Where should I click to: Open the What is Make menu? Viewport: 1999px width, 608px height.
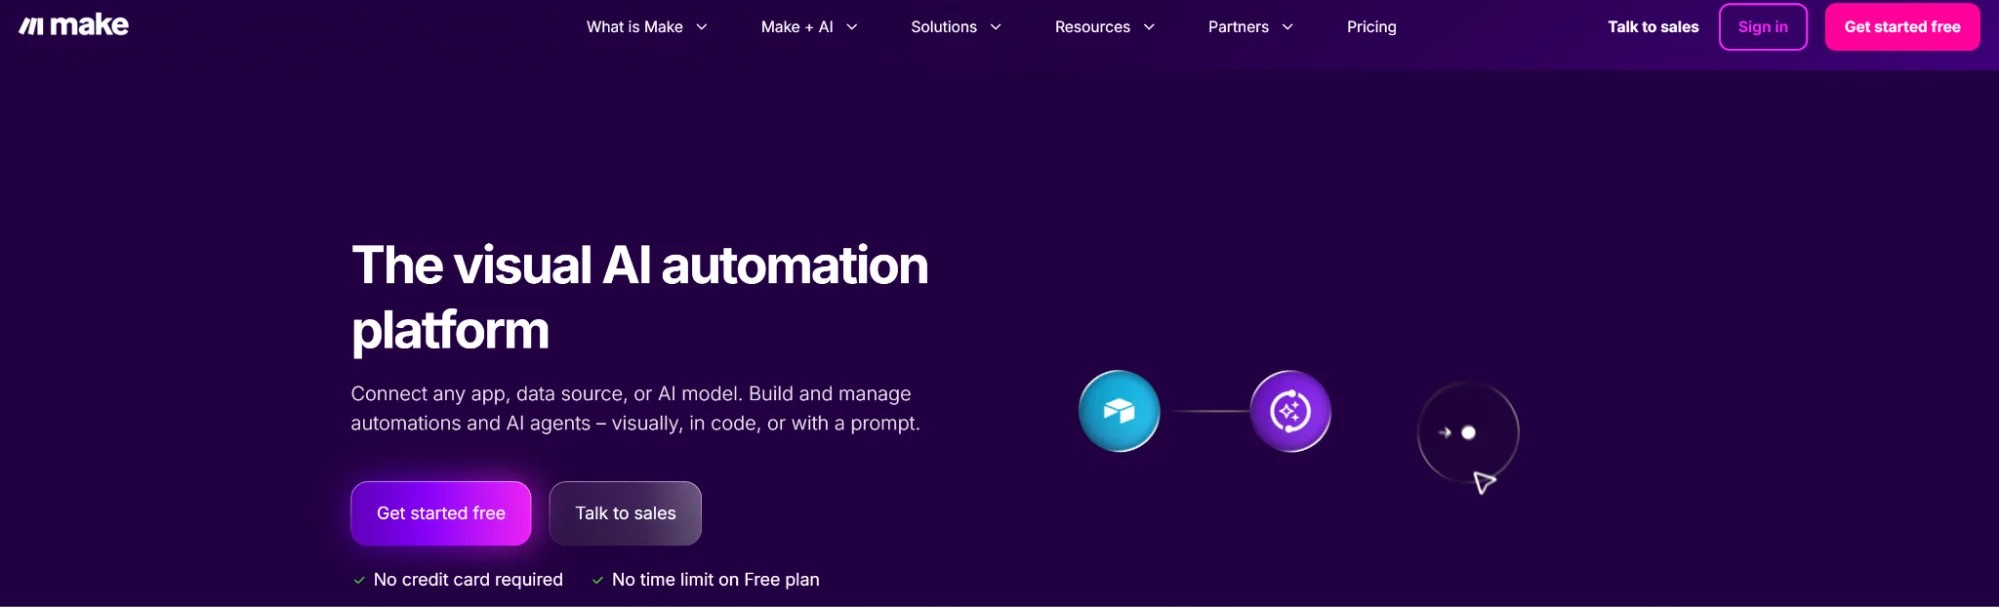(x=646, y=27)
